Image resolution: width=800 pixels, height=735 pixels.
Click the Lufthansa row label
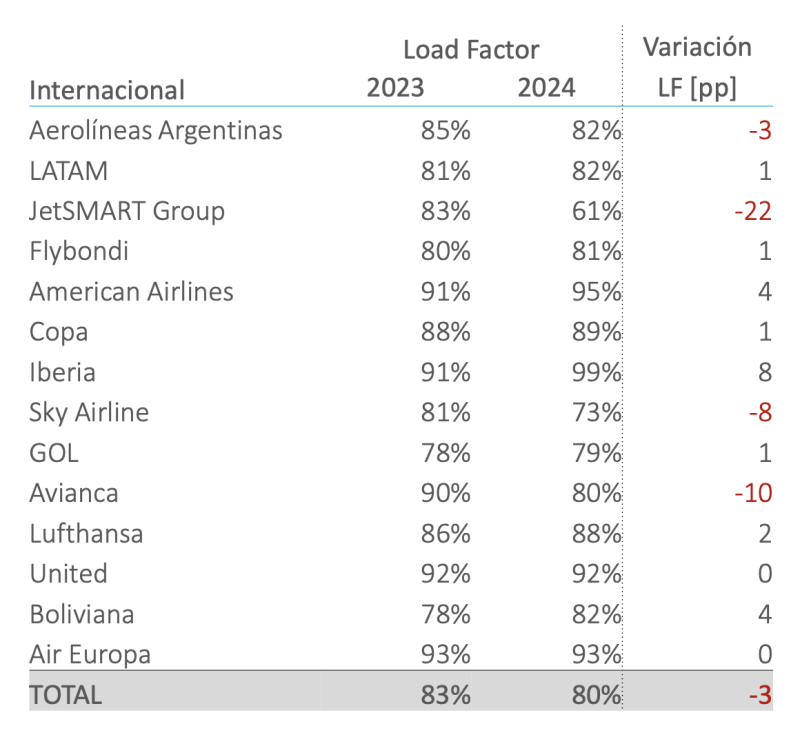click(86, 534)
